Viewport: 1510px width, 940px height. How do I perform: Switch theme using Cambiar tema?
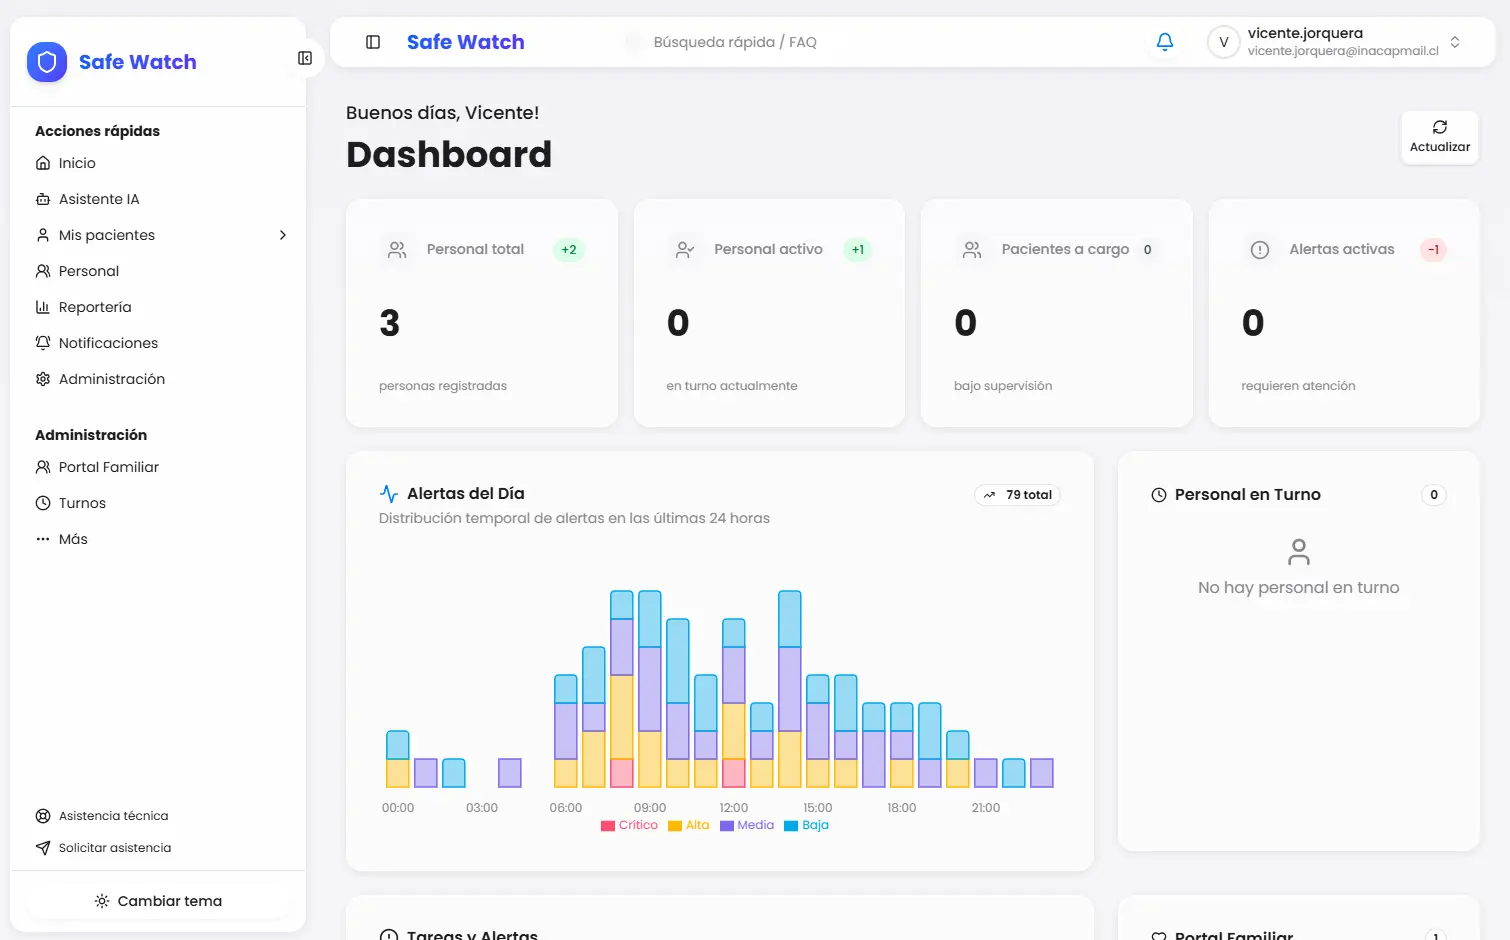157,900
